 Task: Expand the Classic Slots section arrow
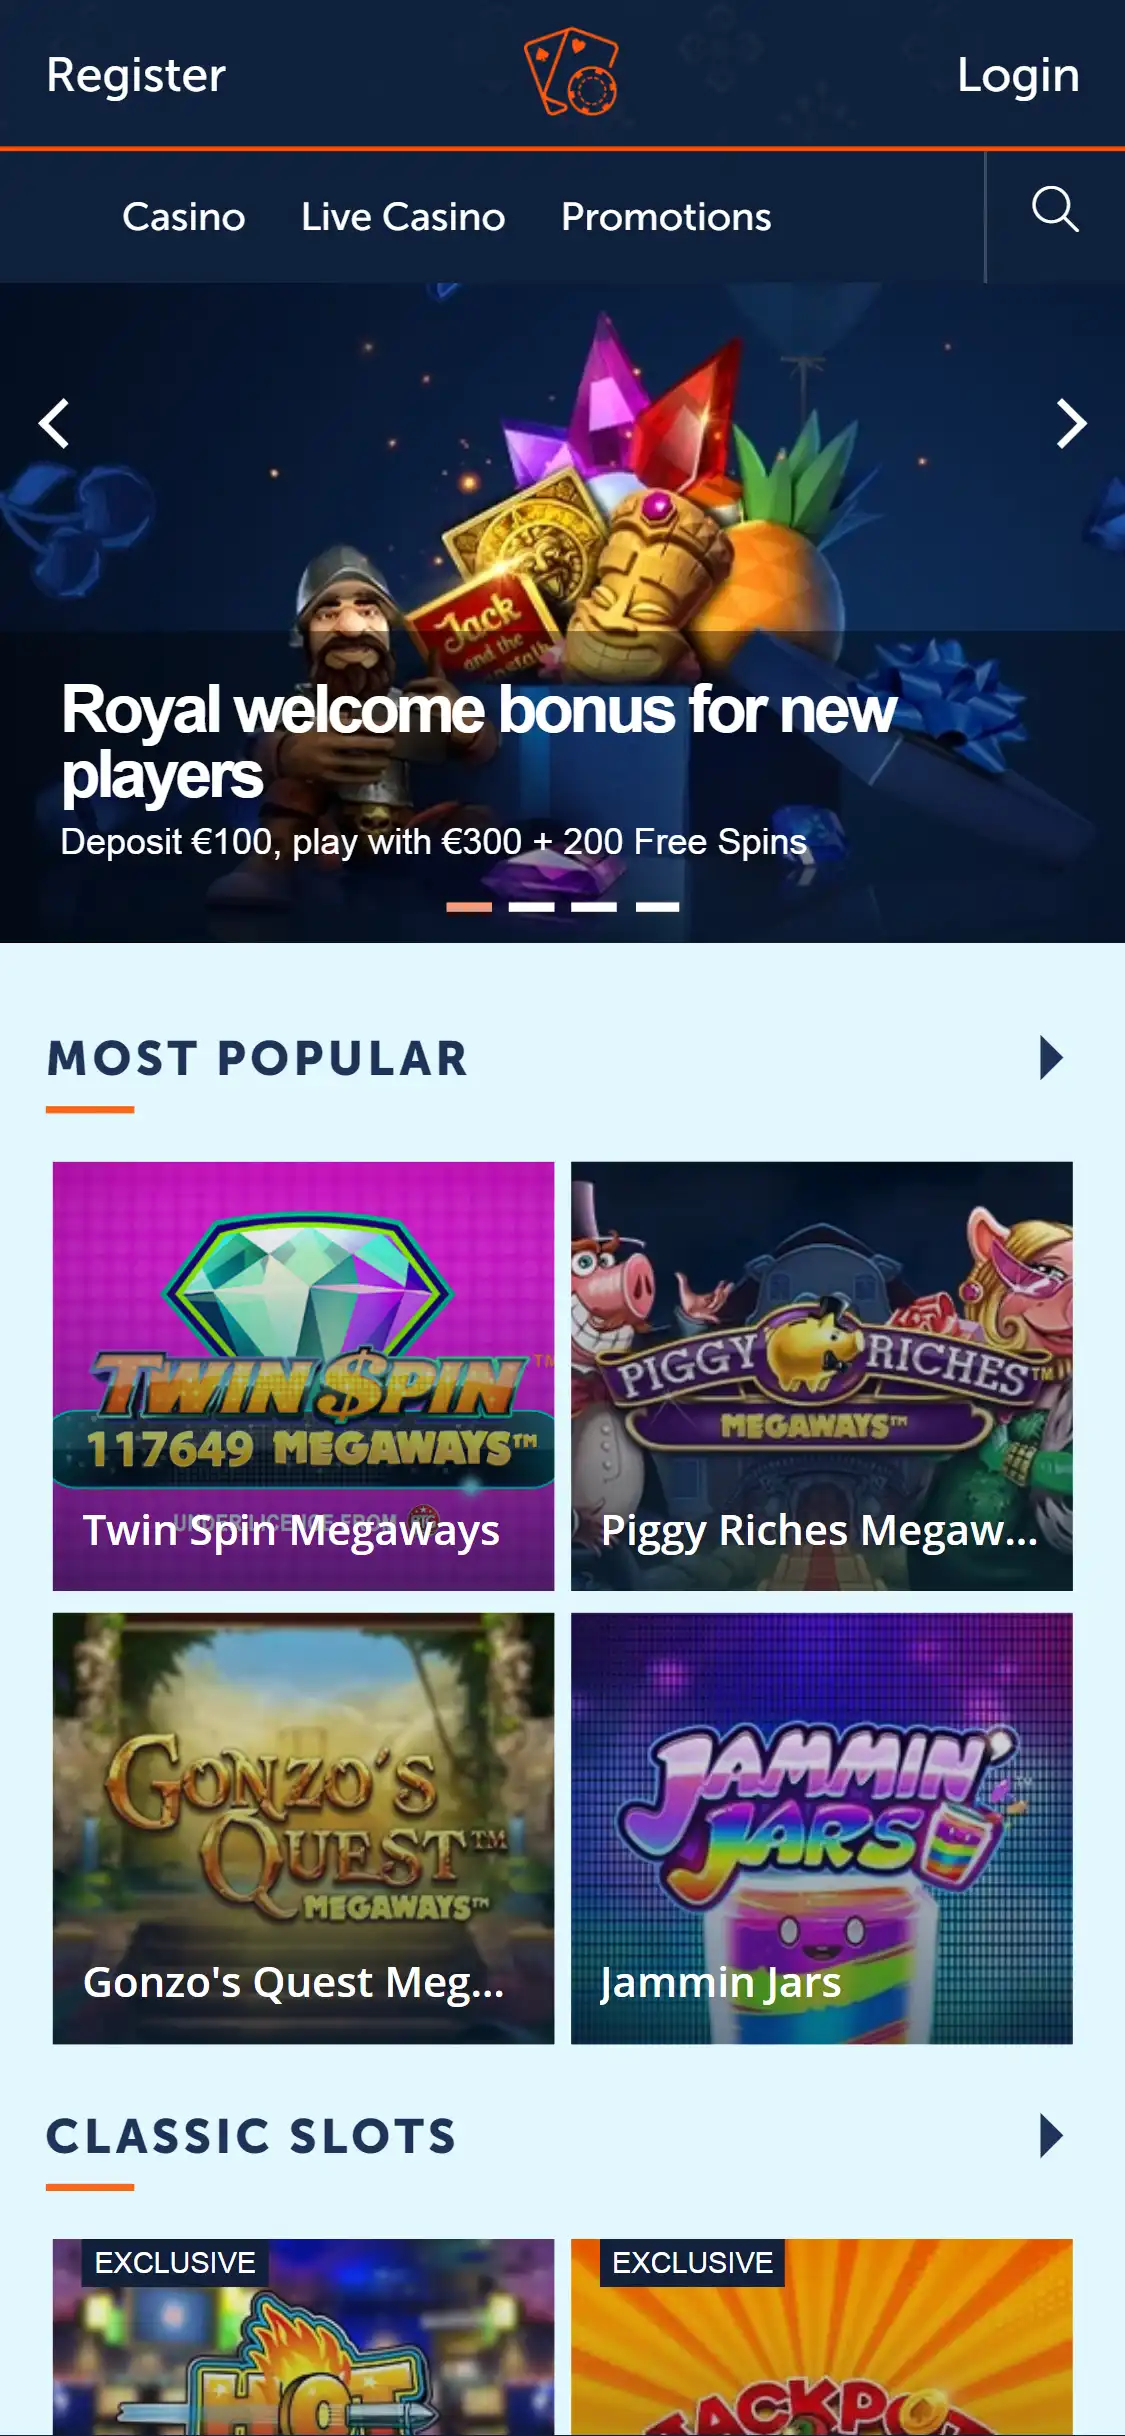1051,2136
